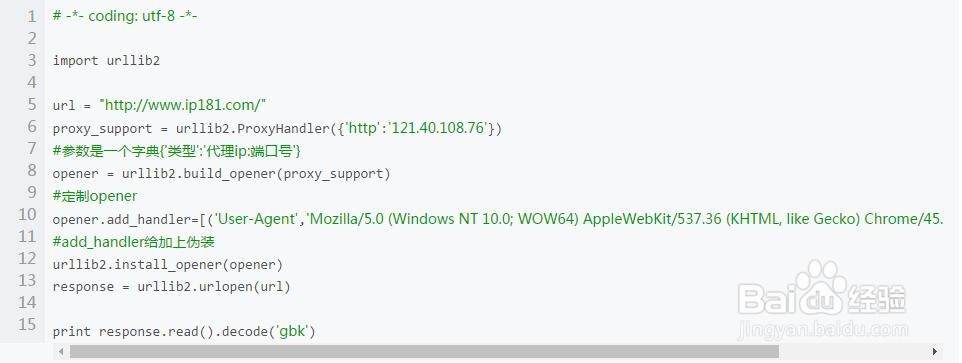Click the '#add_handler给加上伪装' comment

pyautogui.click(x=134, y=242)
